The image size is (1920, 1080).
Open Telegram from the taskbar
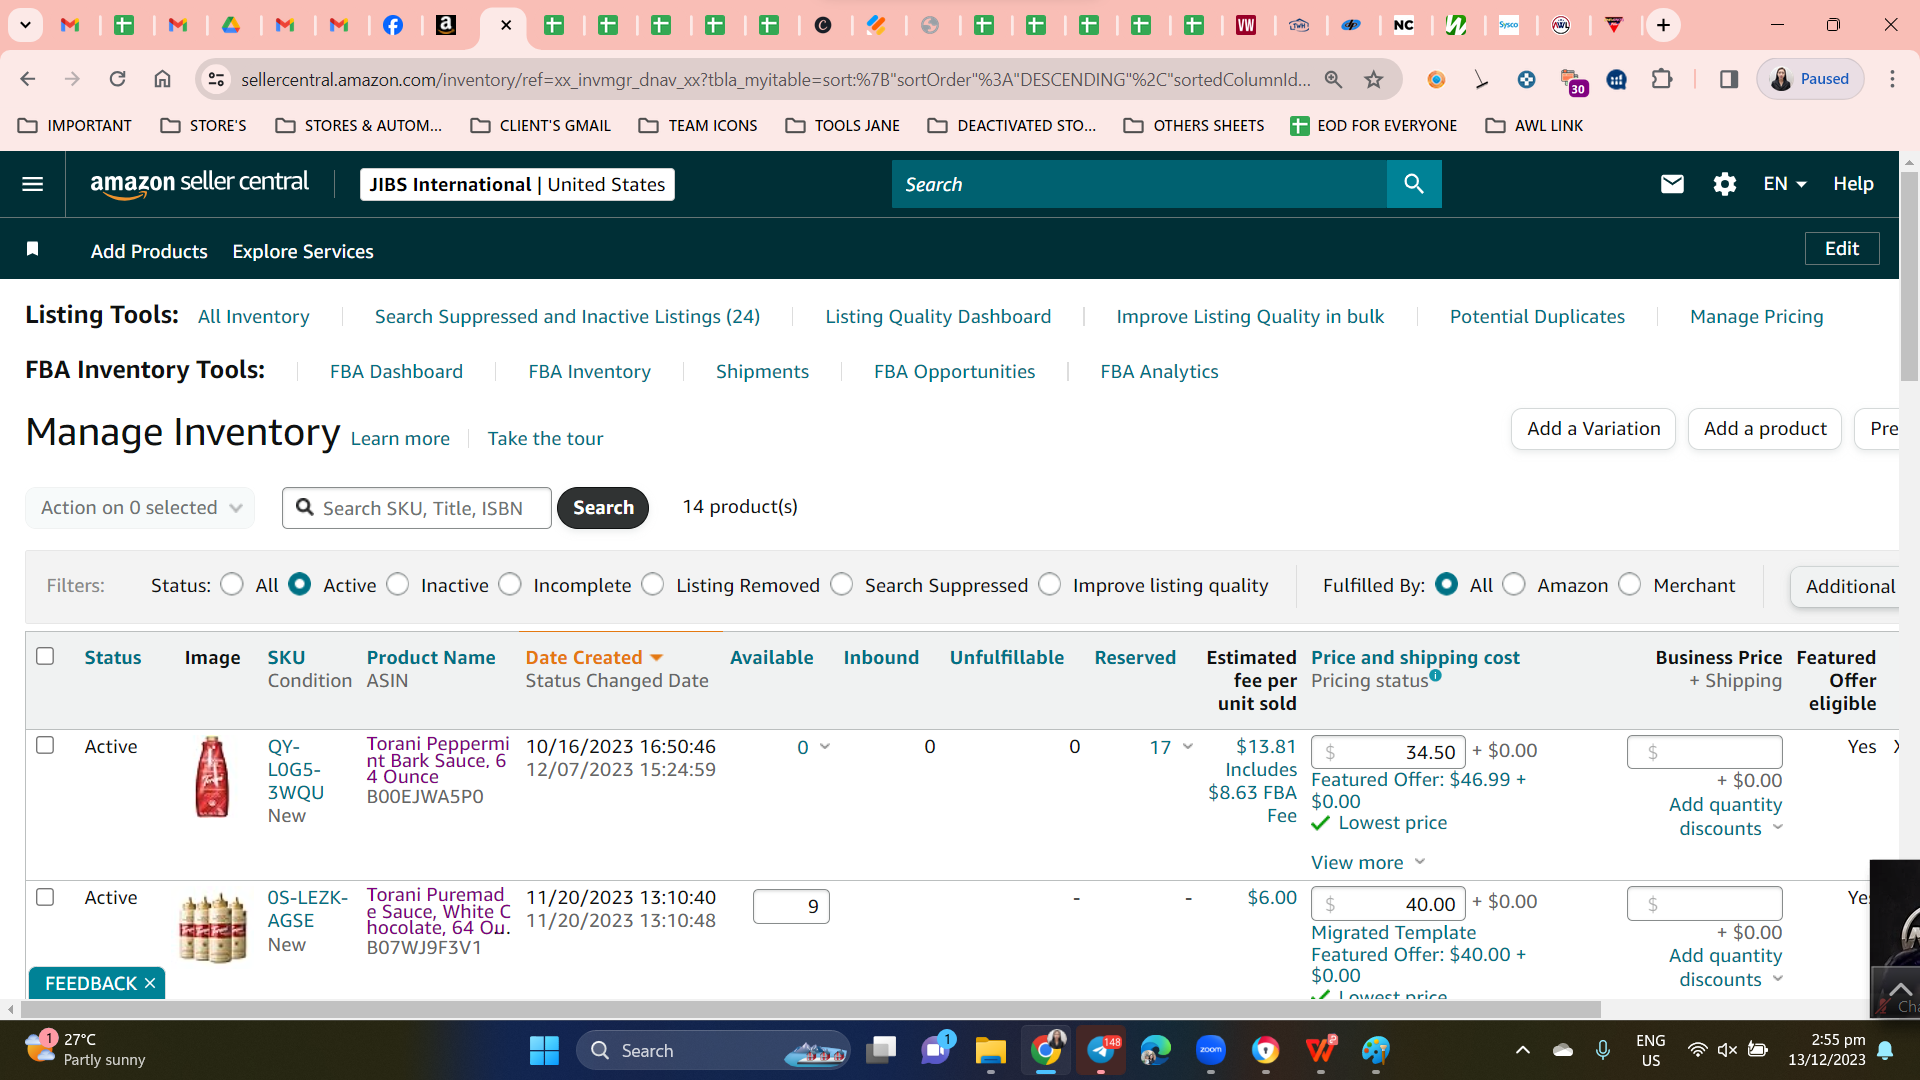1101,1050
